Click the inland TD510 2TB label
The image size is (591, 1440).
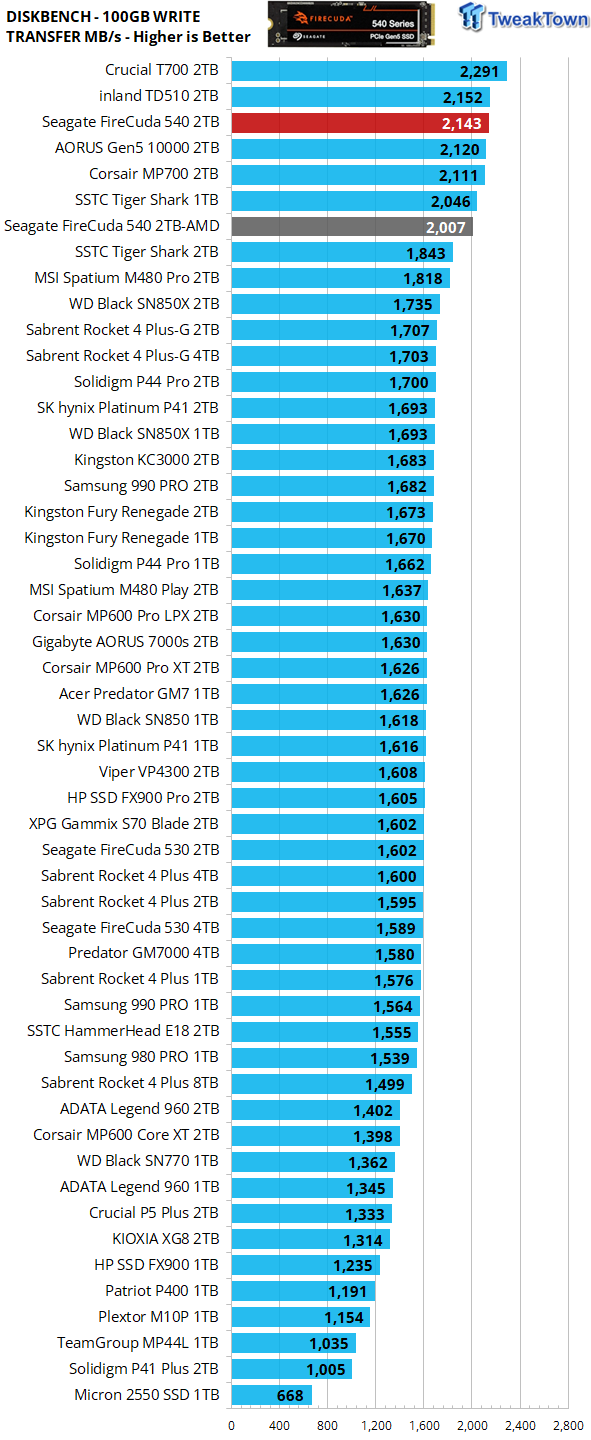pos(159,96)
